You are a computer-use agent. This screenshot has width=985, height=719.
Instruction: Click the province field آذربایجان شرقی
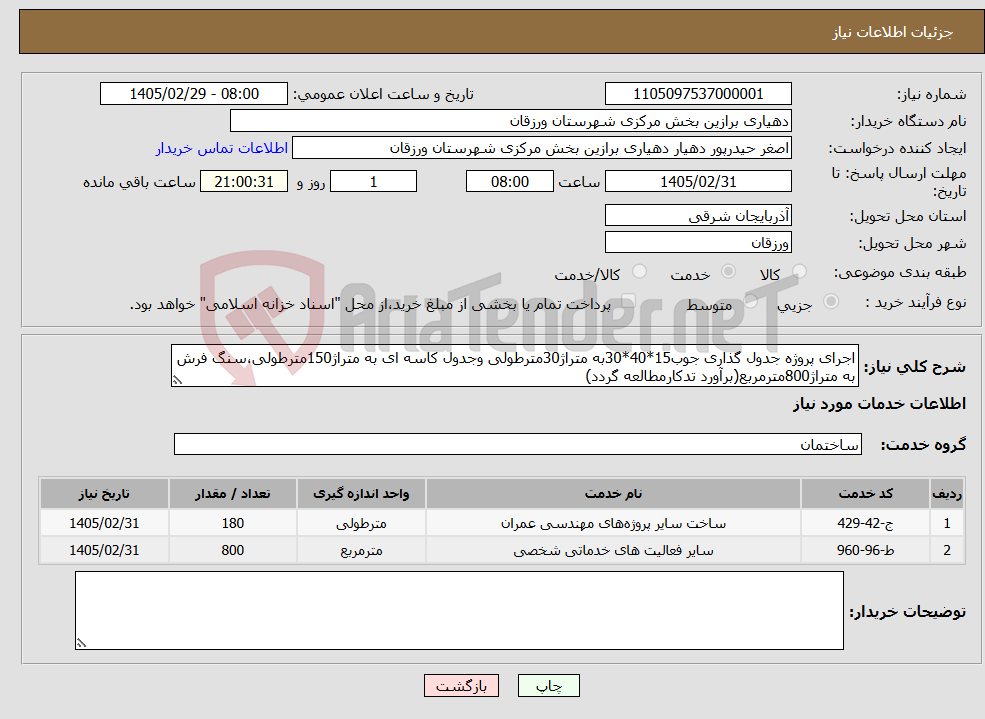coord(698,215)
